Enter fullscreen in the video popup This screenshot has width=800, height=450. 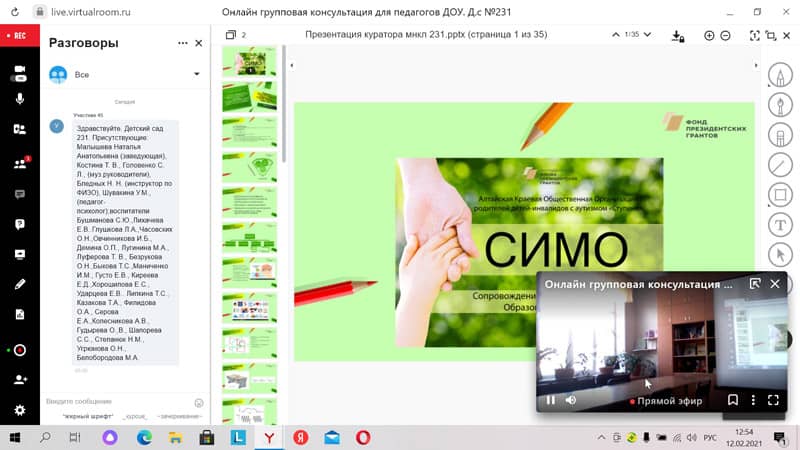pyautogui.click(x=773, y=401)
